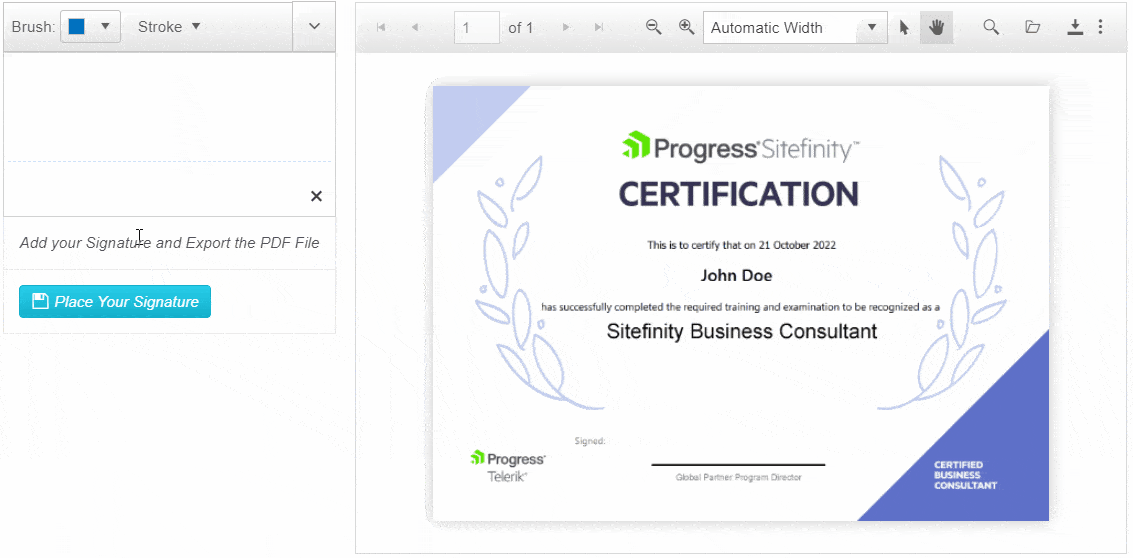Toggle the pan hand tool
This screenshot has width=1133, height=558.
pos(936,27)
